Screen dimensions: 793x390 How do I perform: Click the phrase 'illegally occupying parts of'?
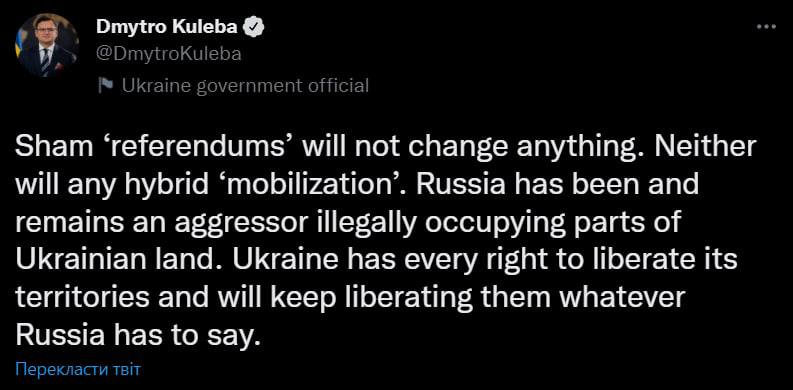pos(499,223)
